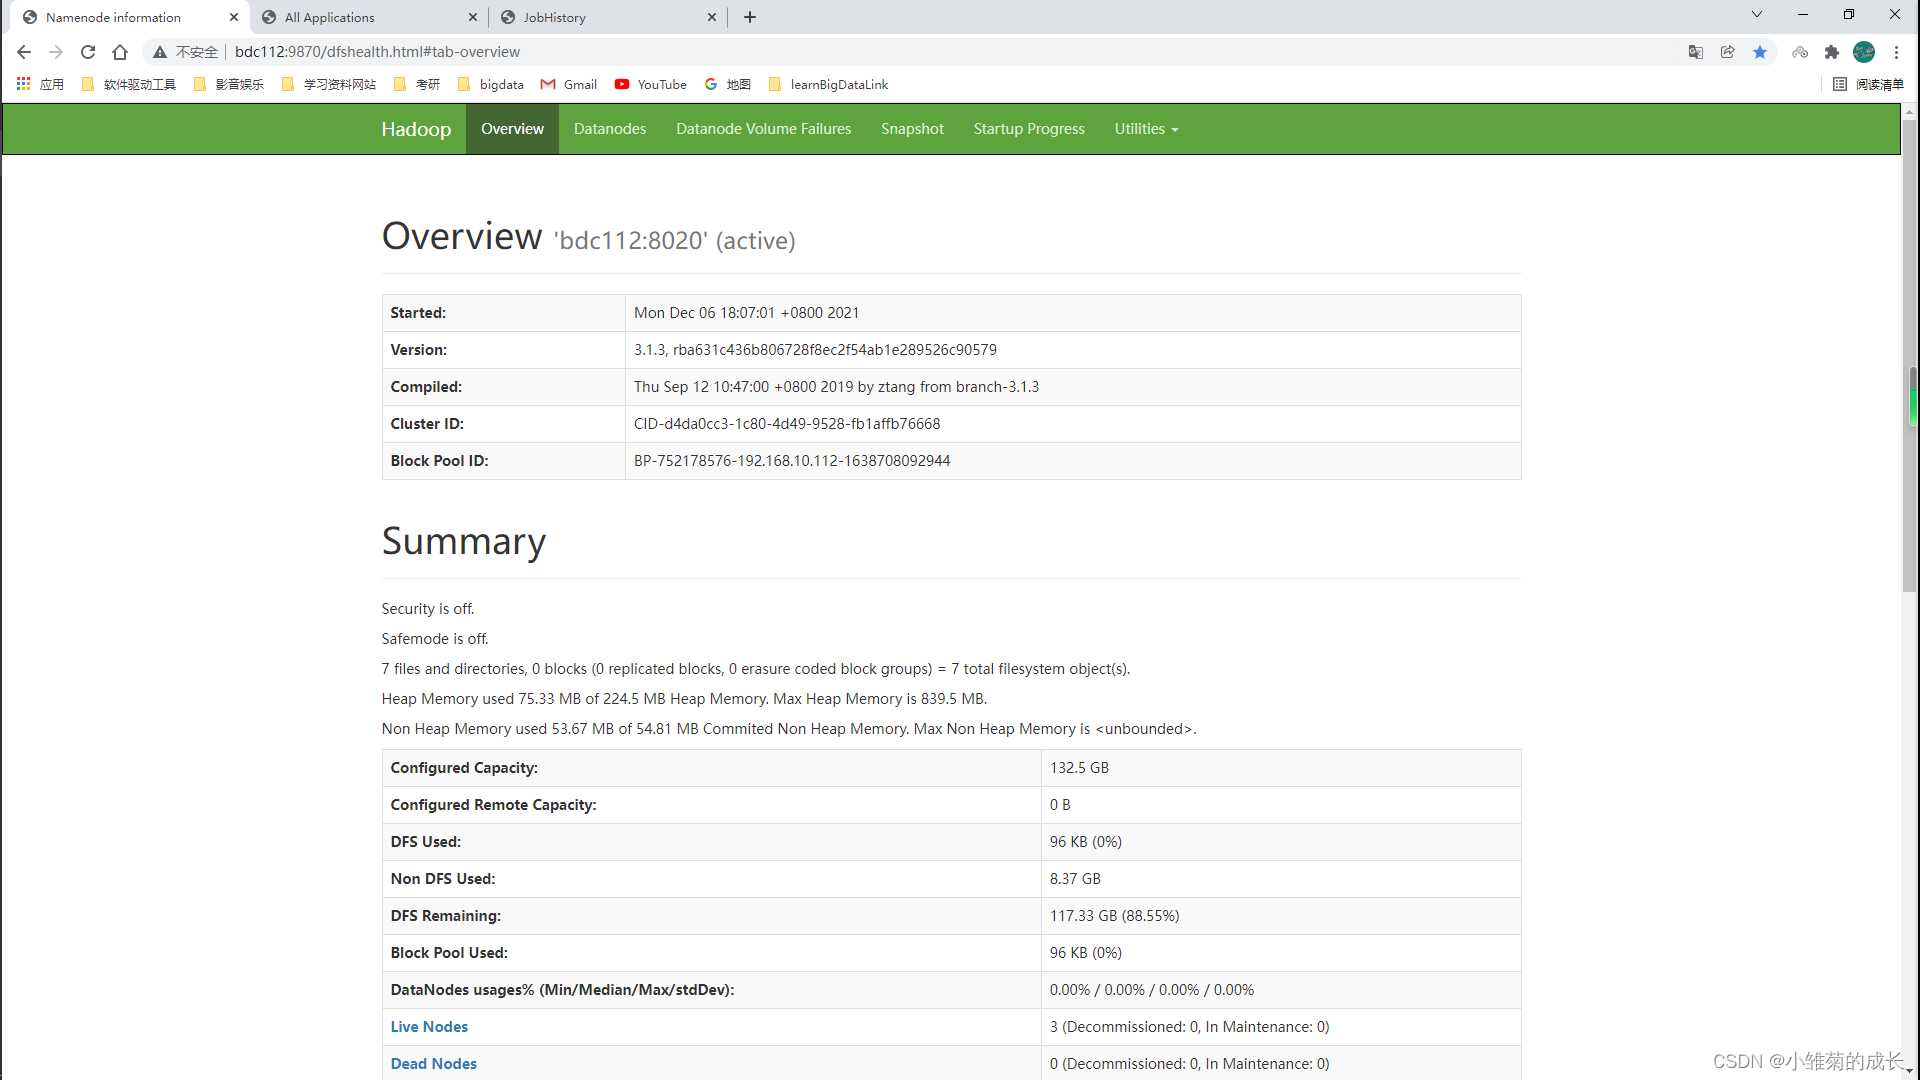1920x1080 pixels.
Task: Open the cloud extension icon
Action: coord(1800,52)
